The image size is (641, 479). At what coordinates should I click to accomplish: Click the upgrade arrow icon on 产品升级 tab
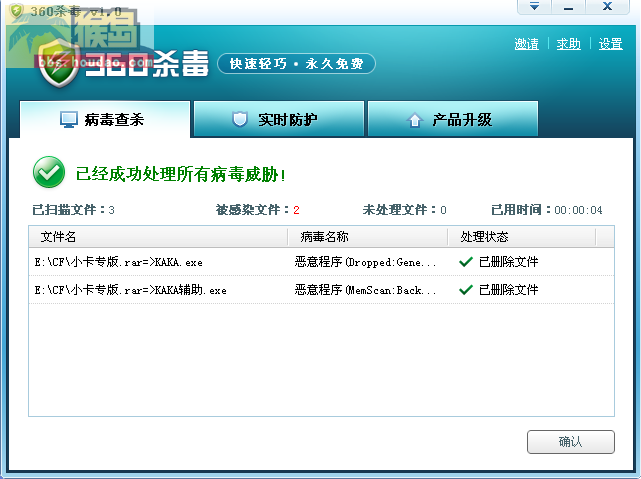click(x=415, y=120)
